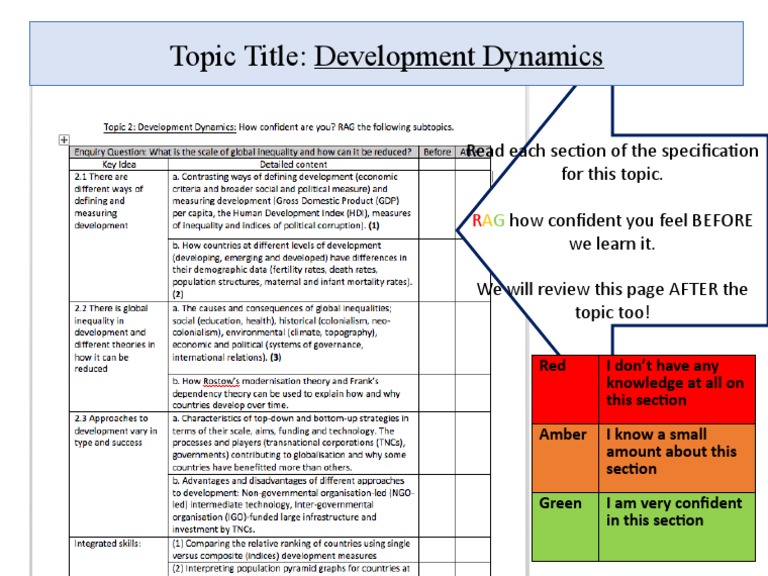This screenshot has height=576, width=768.
Task: Click the 'Before' column header
Action: [x=437, y=152]
